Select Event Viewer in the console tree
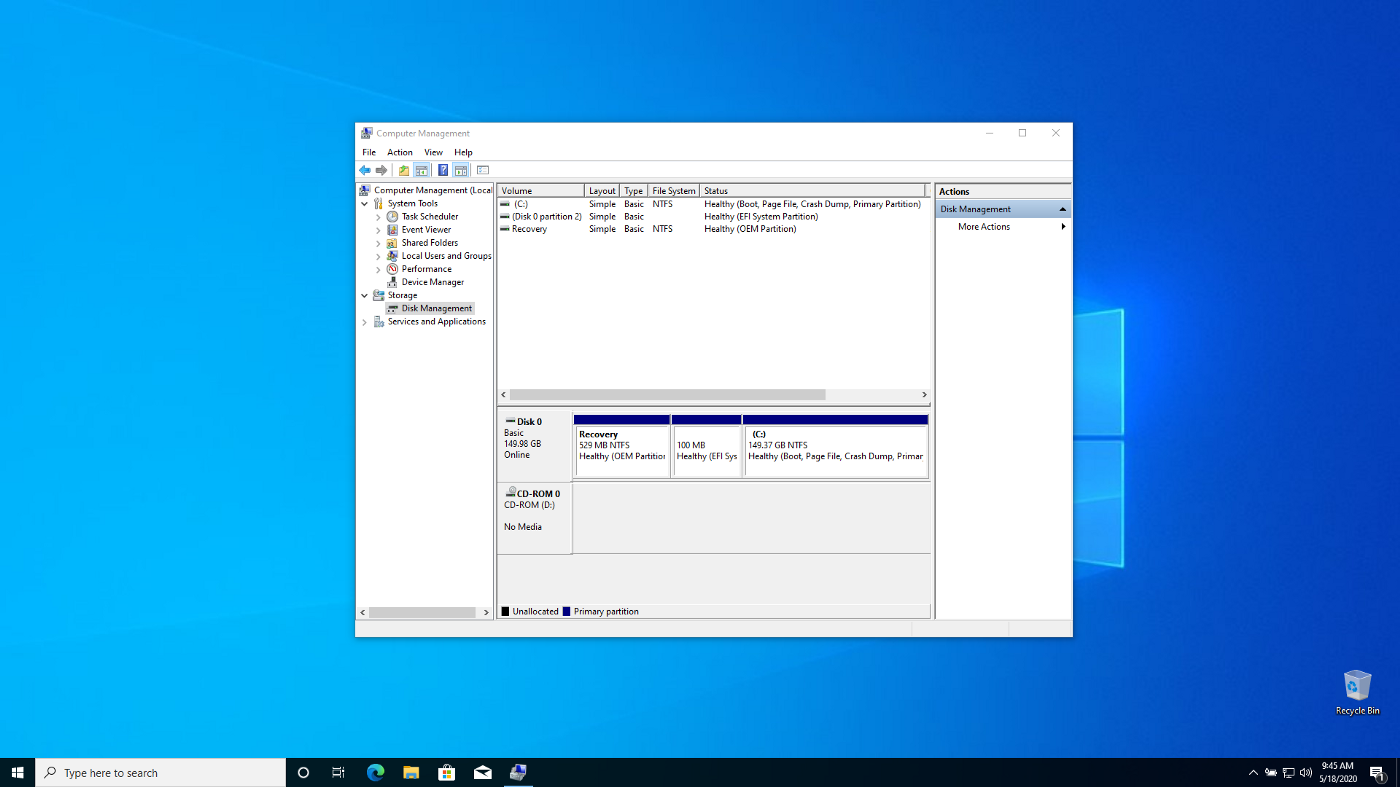This screenshot has height=787, width=1400. click(x=426, y=229)
